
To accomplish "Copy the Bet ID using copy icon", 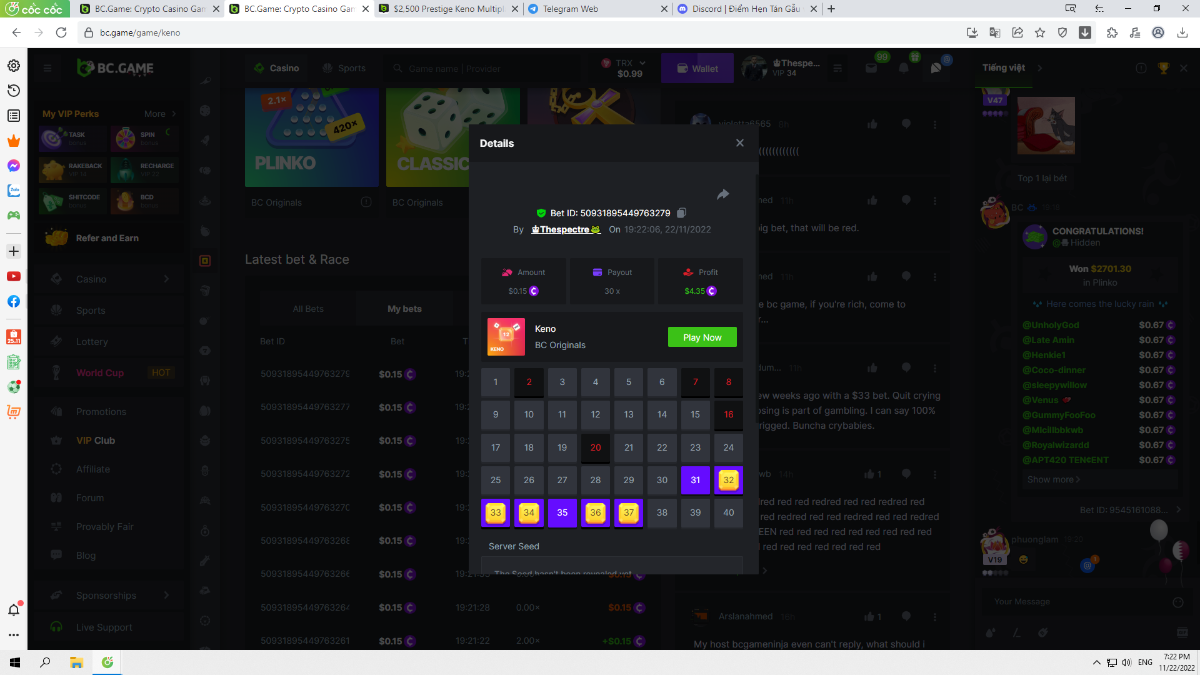I will click(x=681, y=213).
